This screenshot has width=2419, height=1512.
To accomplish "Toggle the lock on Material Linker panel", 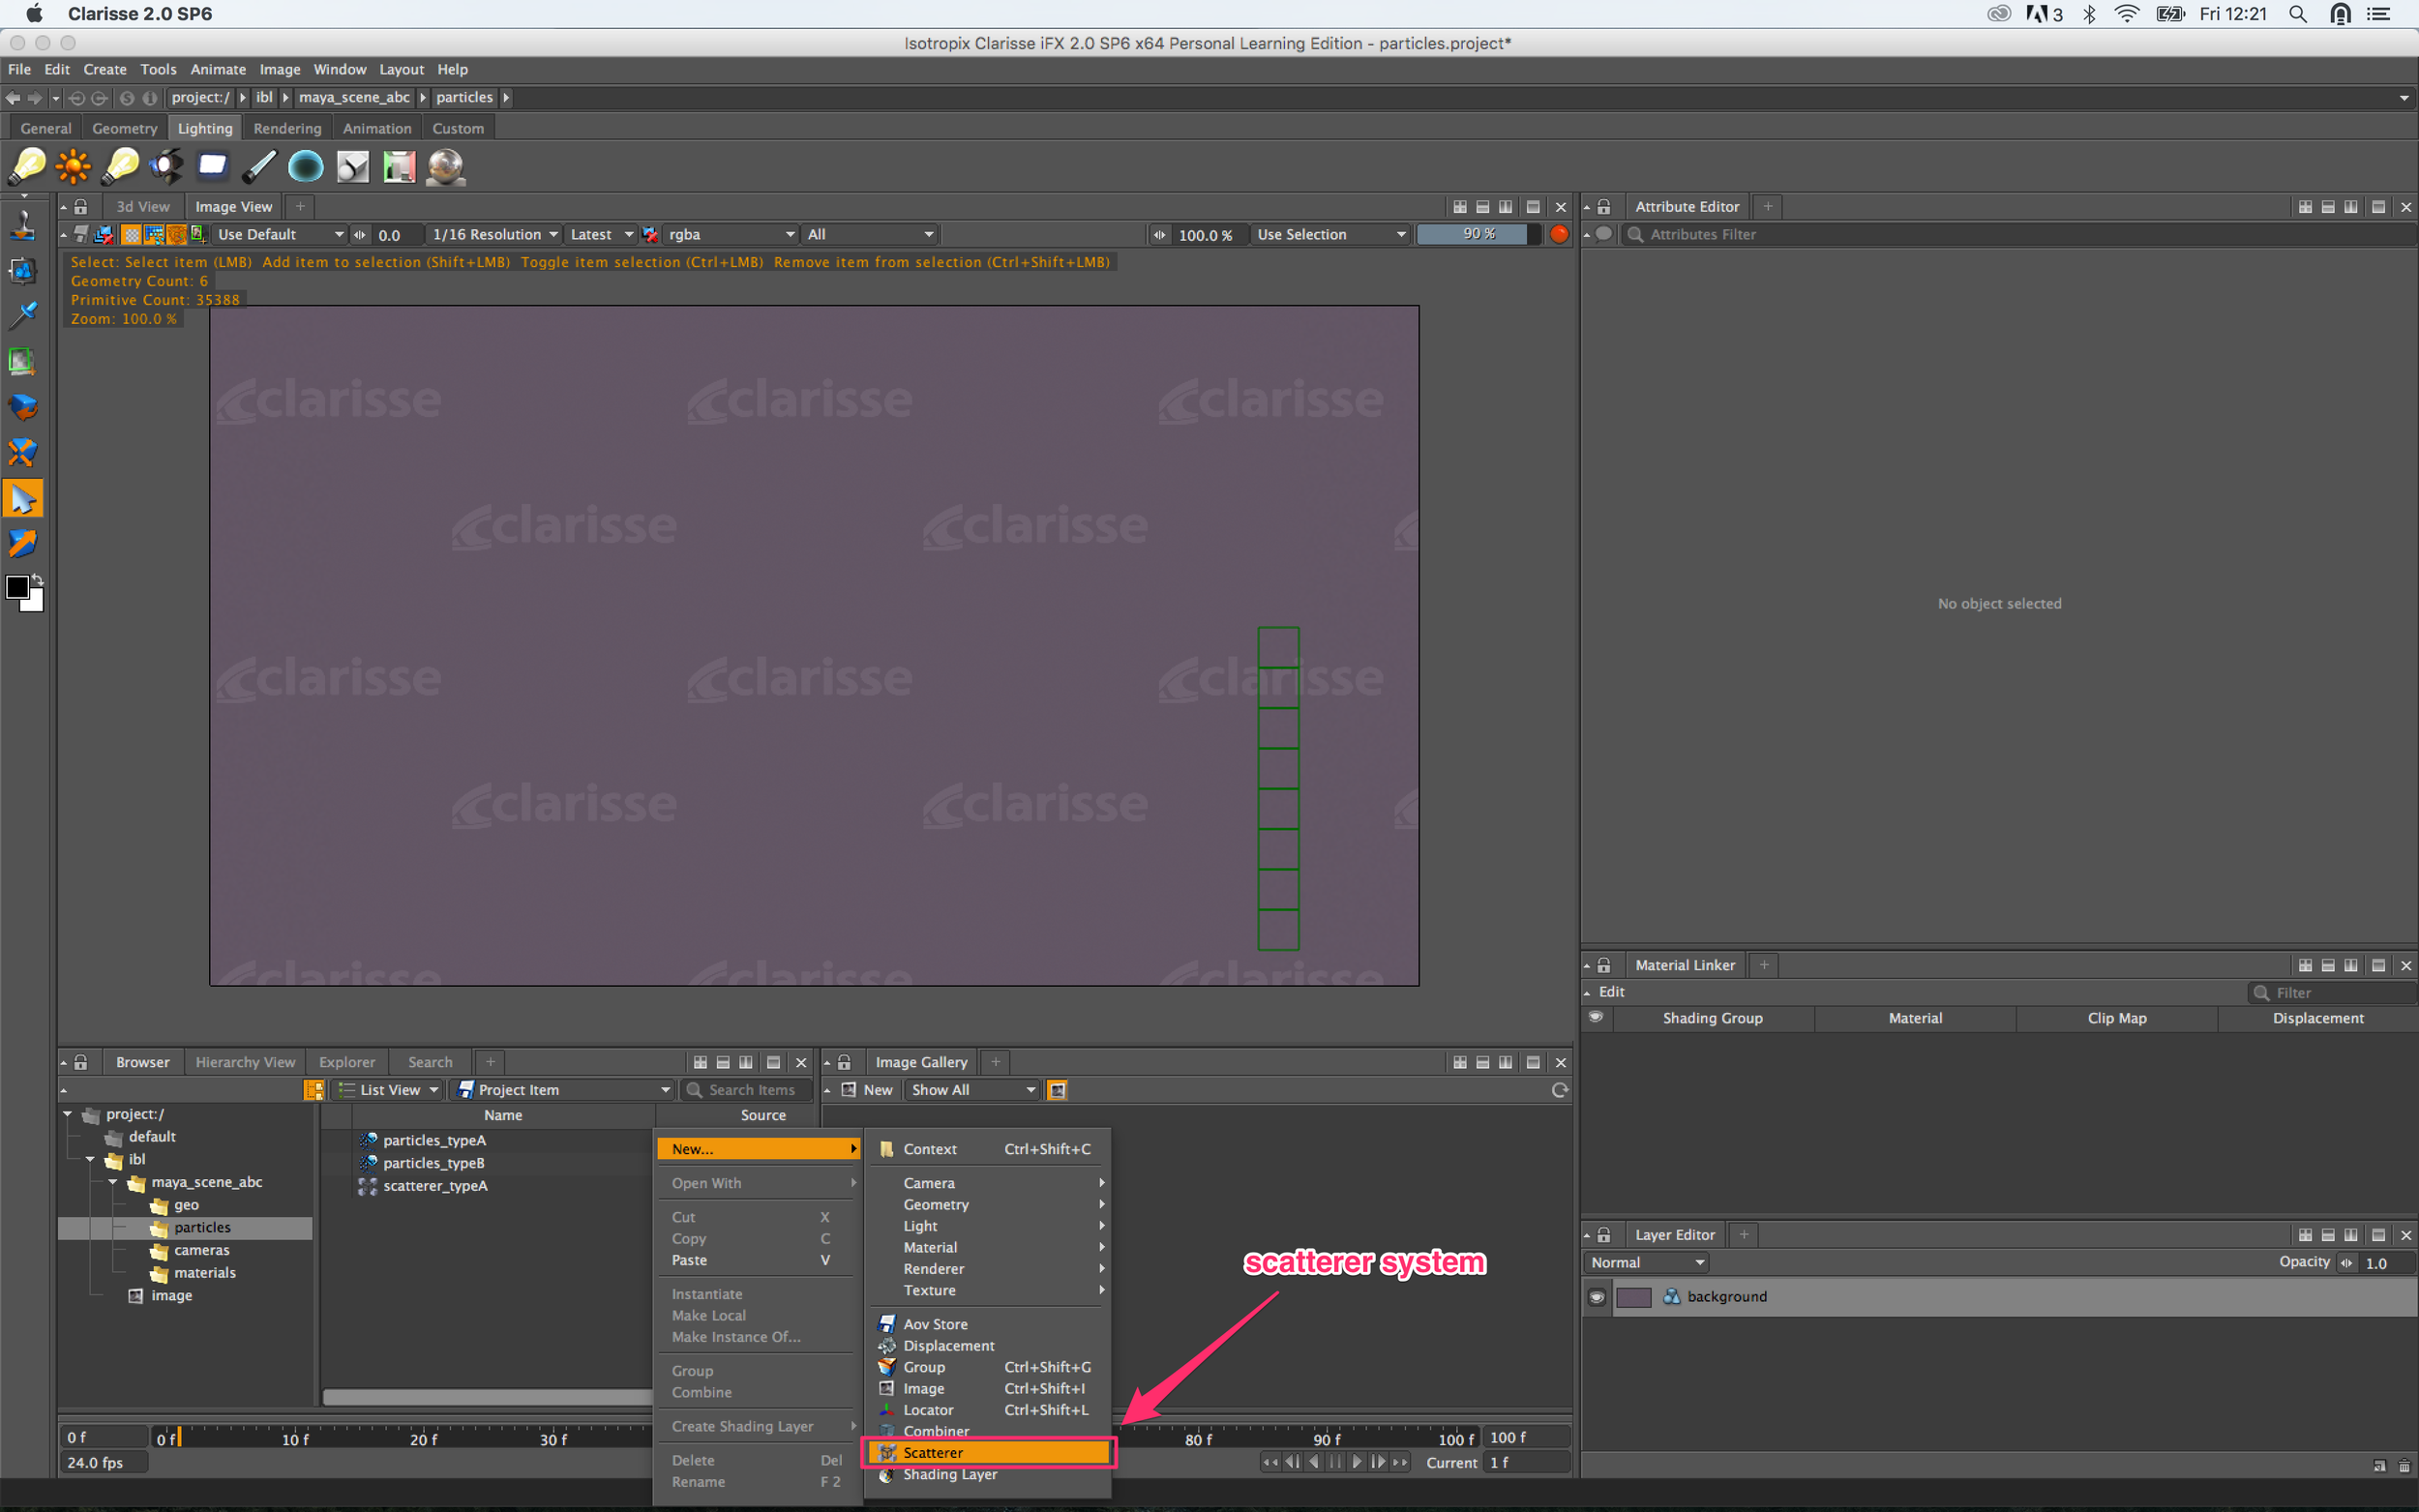I will click(x=1603, y=965).
